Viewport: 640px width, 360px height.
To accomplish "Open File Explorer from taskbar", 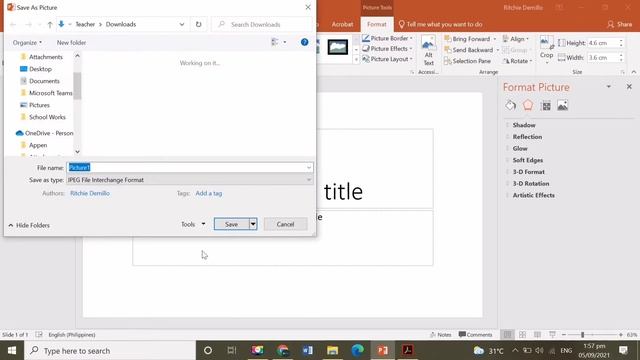I will pos(333,350).
